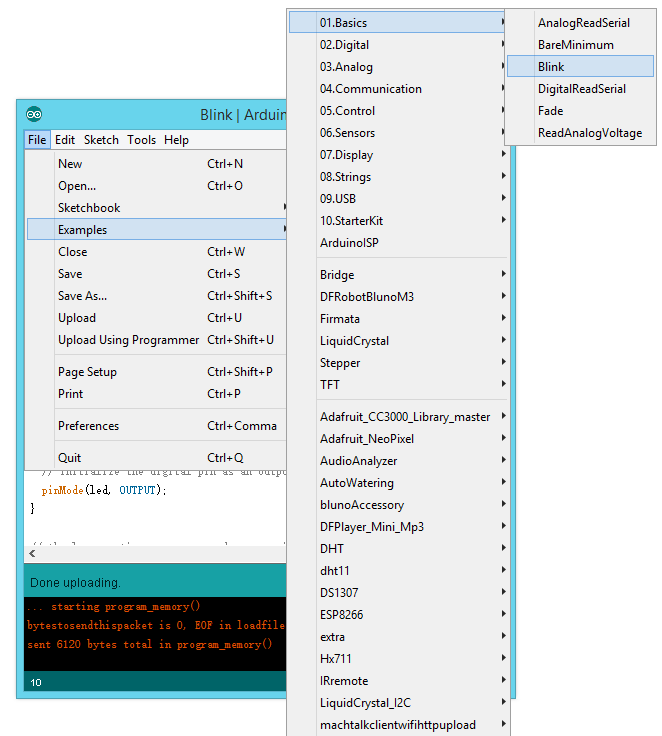Expand the Sketchbook submenu
The height and width of the screenshot is (736, 662).
click(x=156, y=208)
